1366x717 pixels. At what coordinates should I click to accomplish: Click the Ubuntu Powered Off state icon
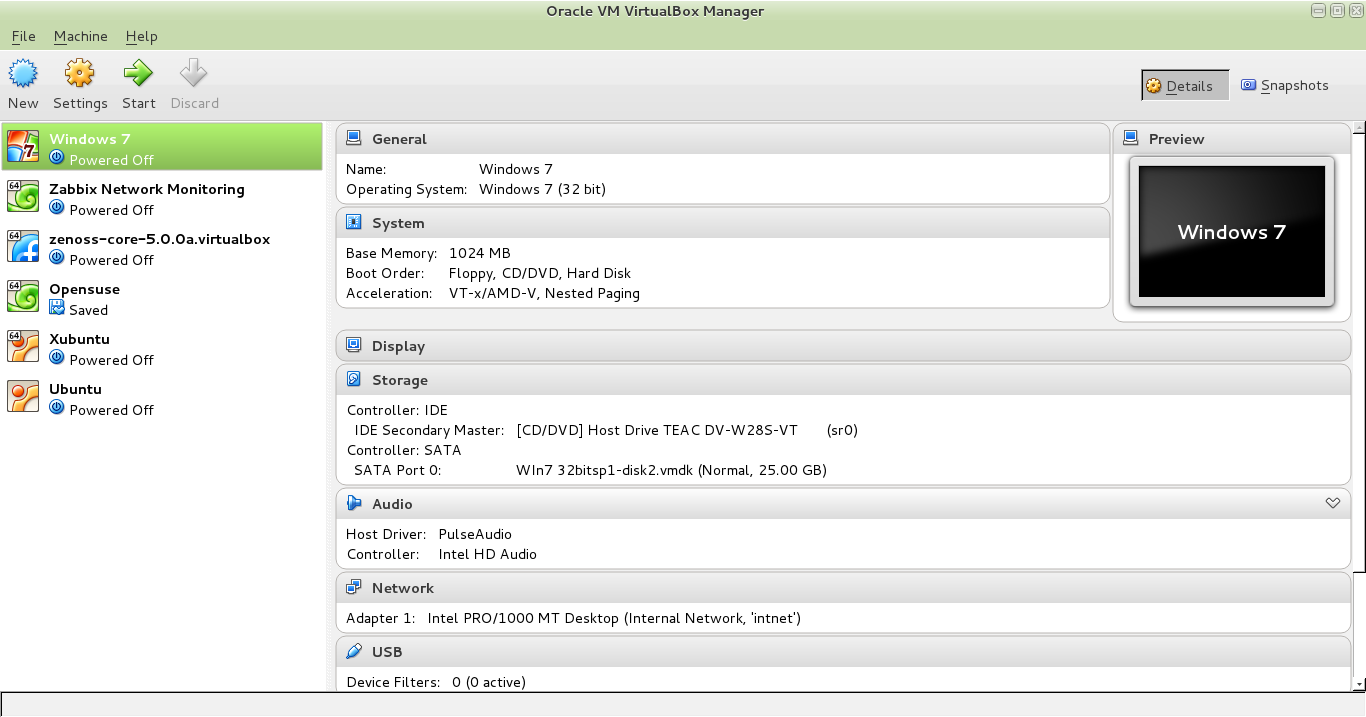click(57, 409)
